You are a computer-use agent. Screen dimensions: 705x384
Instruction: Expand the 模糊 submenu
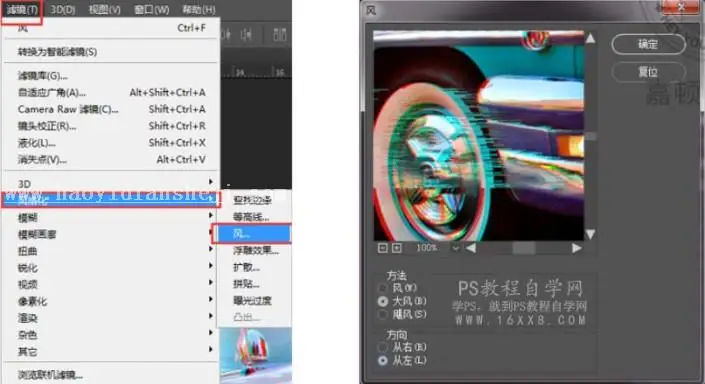click(110, 218)
